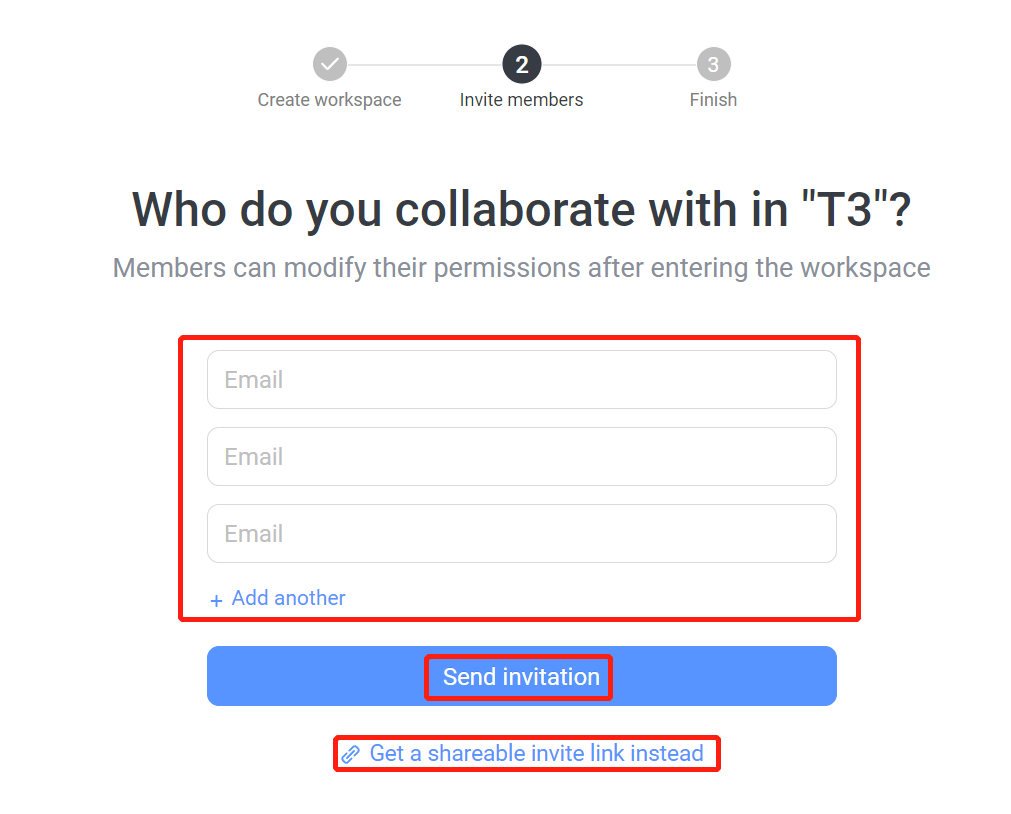Image resolution: width=1011 pixels, height=814 pixels.
Task: Open the Finish step label
Action: [713, 100]
